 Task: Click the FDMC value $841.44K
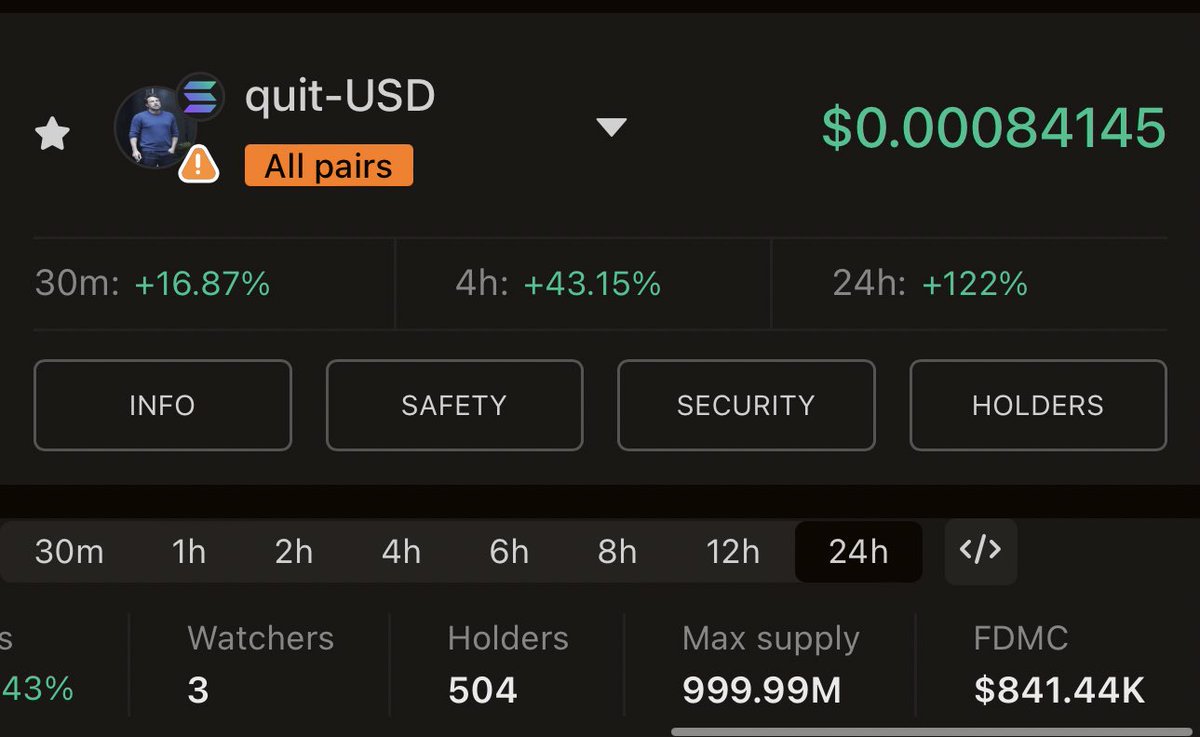tap(1059, 690)
